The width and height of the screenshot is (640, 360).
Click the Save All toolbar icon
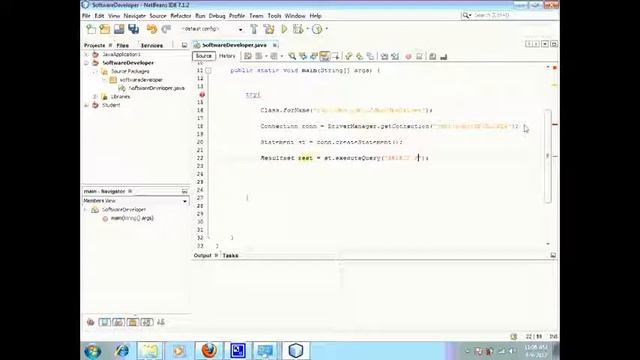click(133, 29)
